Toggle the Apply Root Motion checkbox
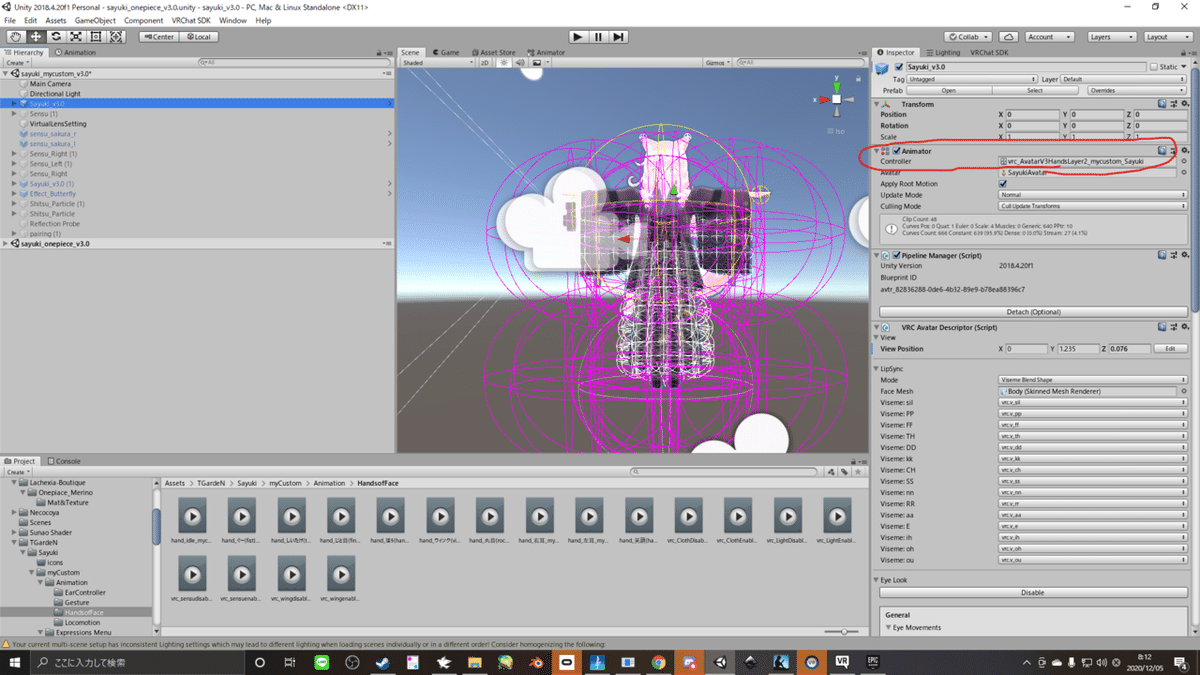The image size is (1200, 675). pyautogui.click(x=1003, y=184)
